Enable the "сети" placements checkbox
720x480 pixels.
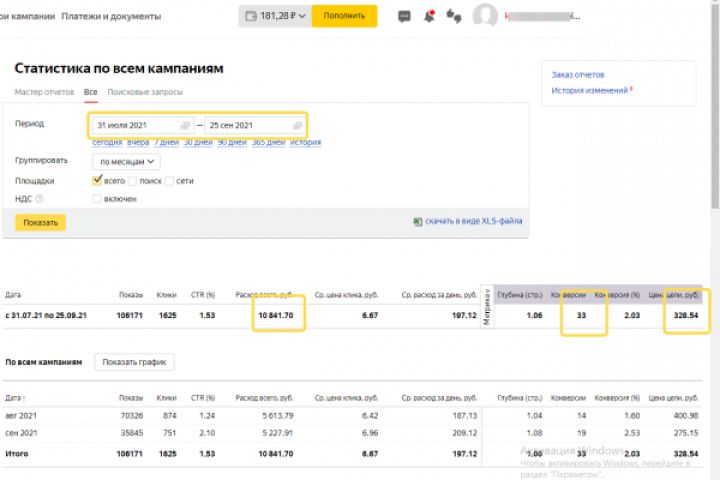(x=169, y=181)
